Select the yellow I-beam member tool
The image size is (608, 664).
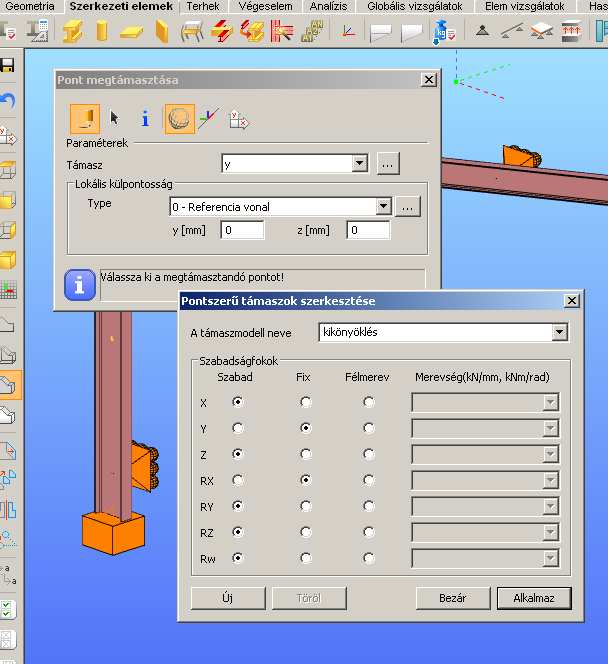[x=73, y=31]
